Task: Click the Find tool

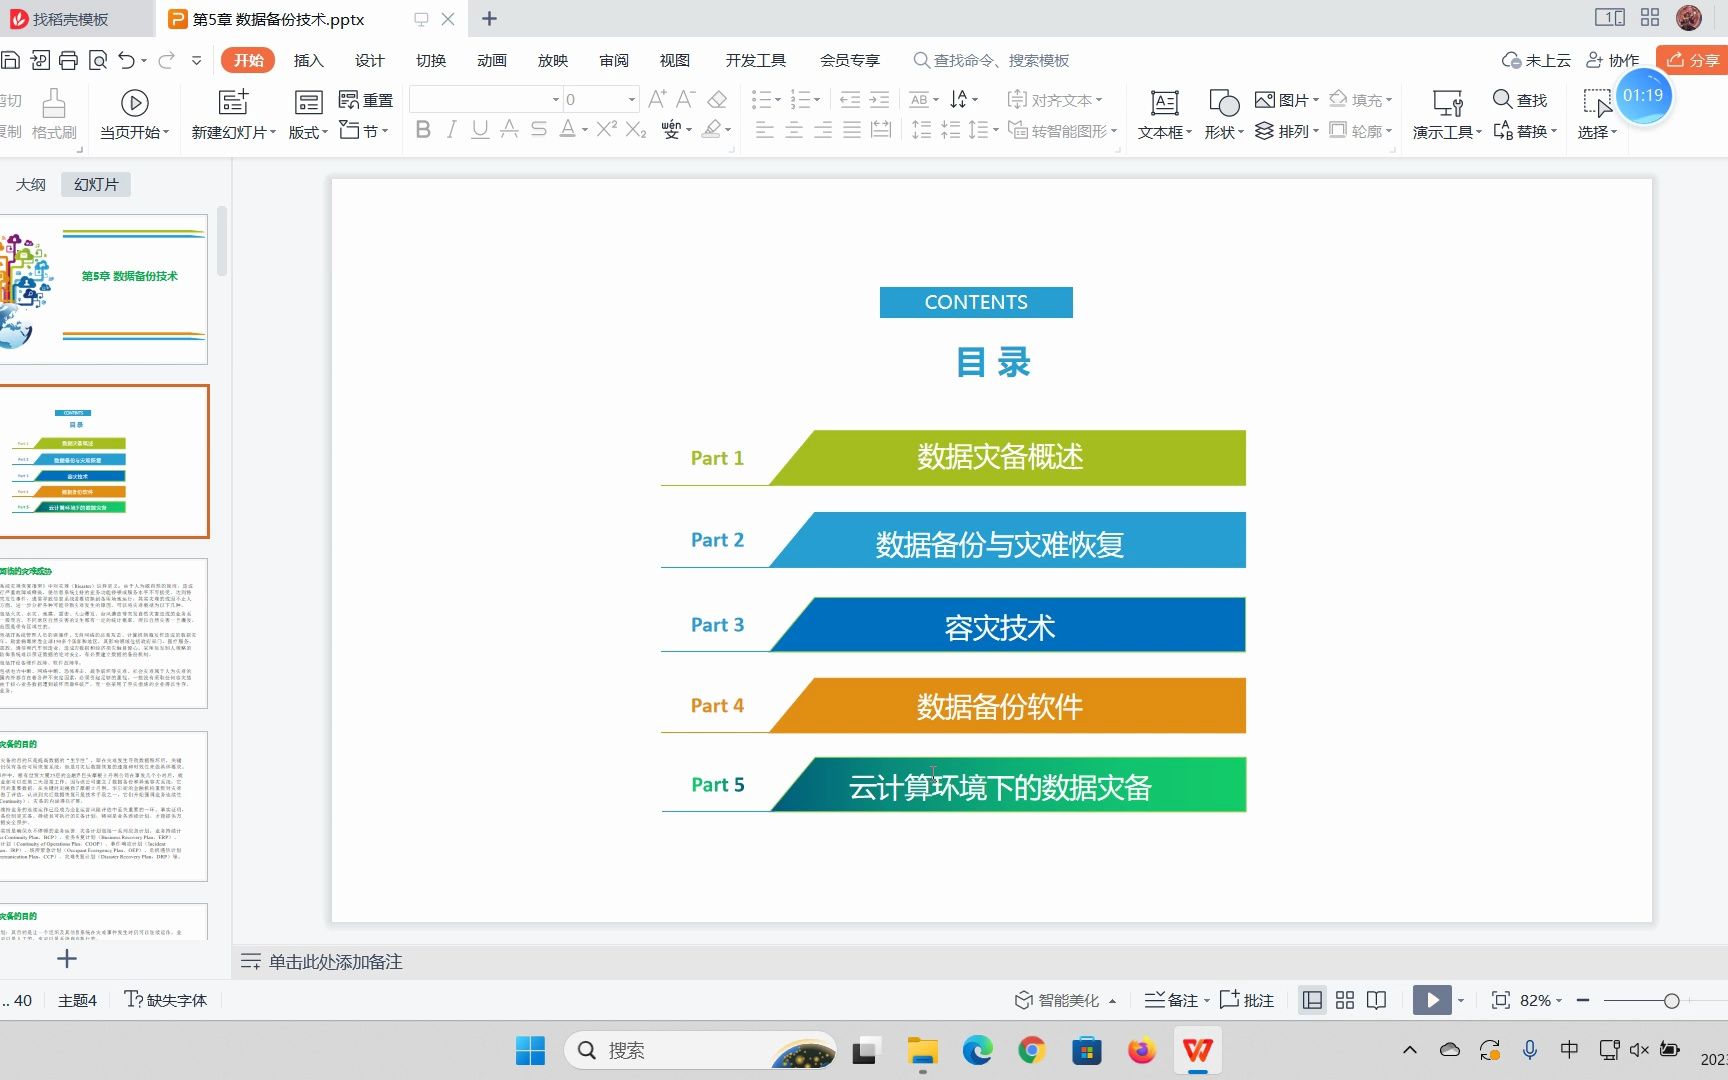Action: point(1520,100)
